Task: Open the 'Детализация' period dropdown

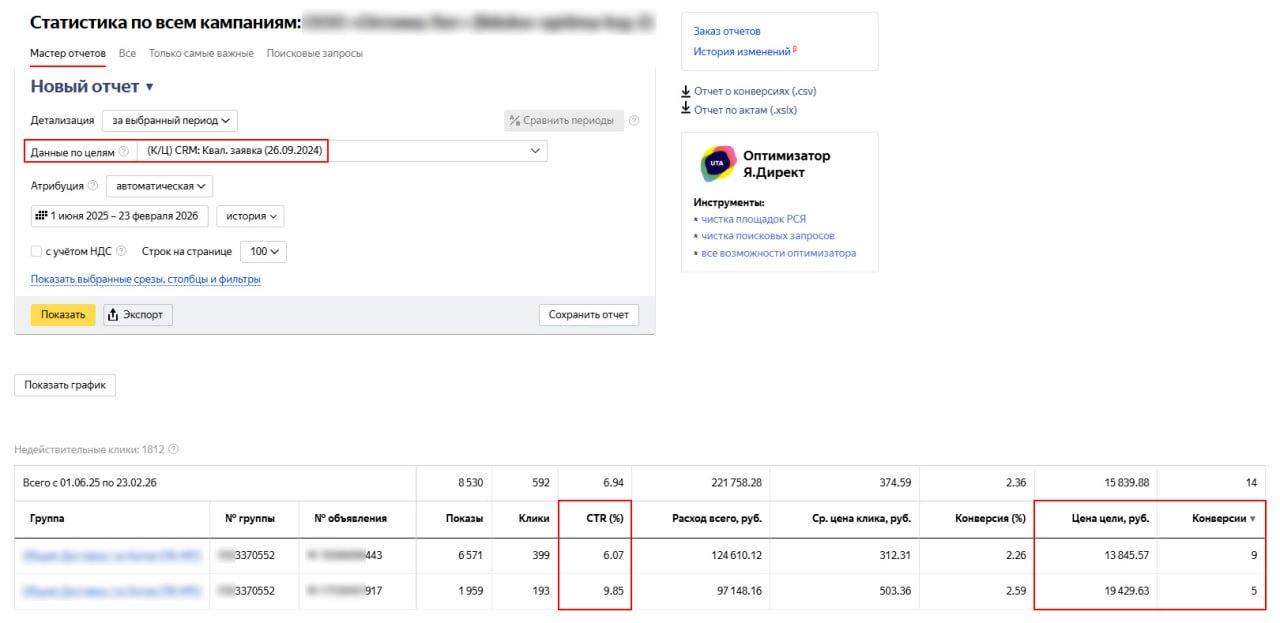Action: 170,121
